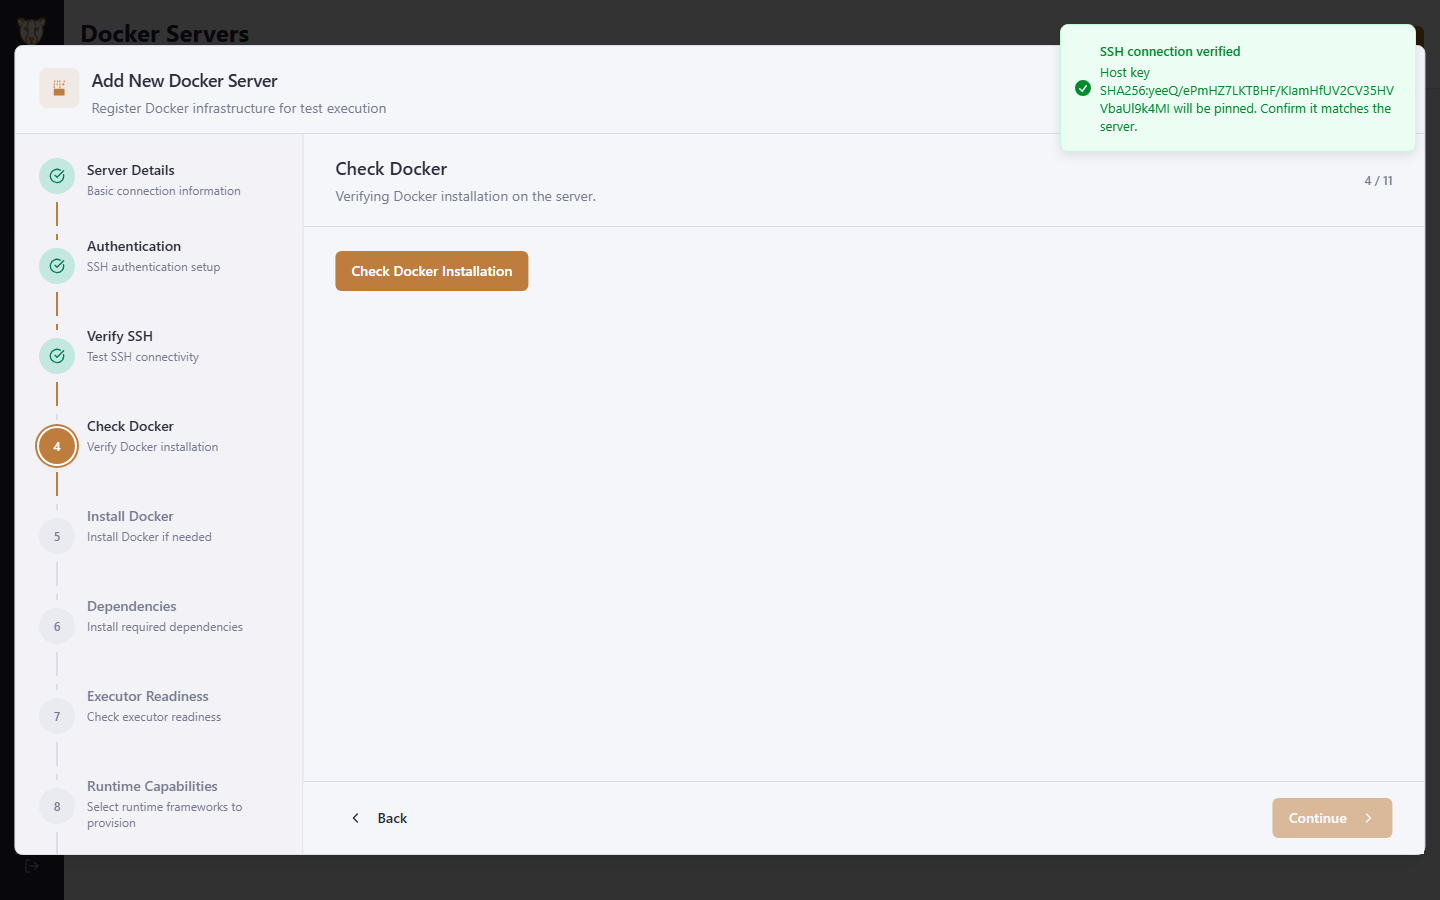Click 'Check executor readiness' description
1440x900 pixels.
tap(154, 717)
